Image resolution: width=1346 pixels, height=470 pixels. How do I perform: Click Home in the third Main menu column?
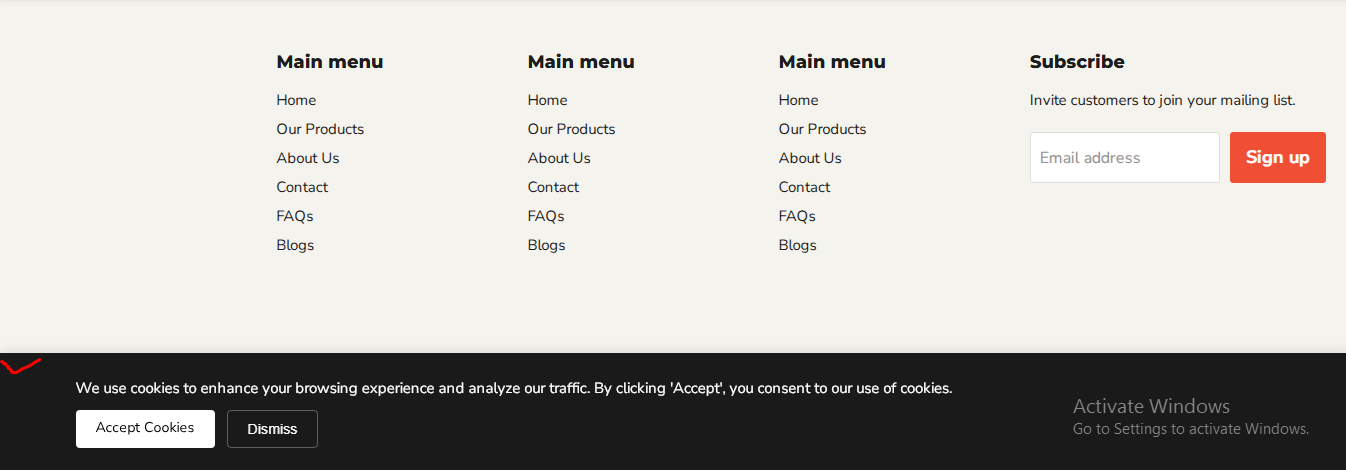(x=798, y=100)
